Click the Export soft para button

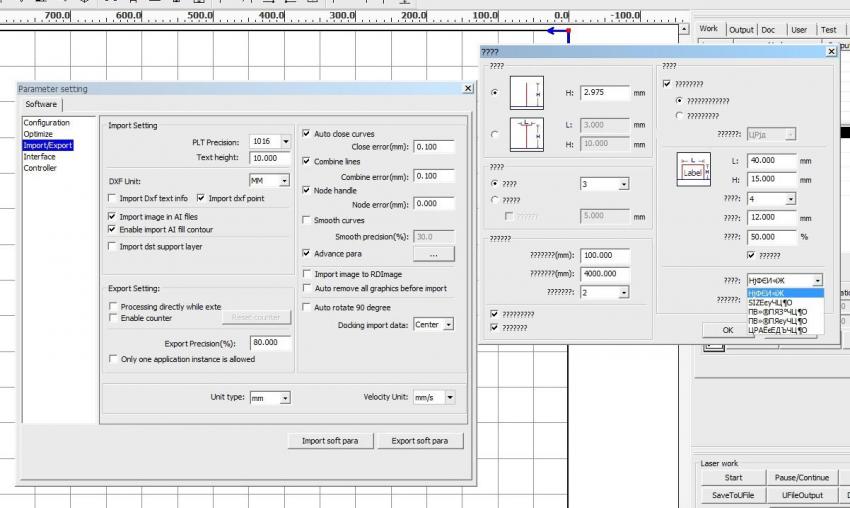pos(419,441)
